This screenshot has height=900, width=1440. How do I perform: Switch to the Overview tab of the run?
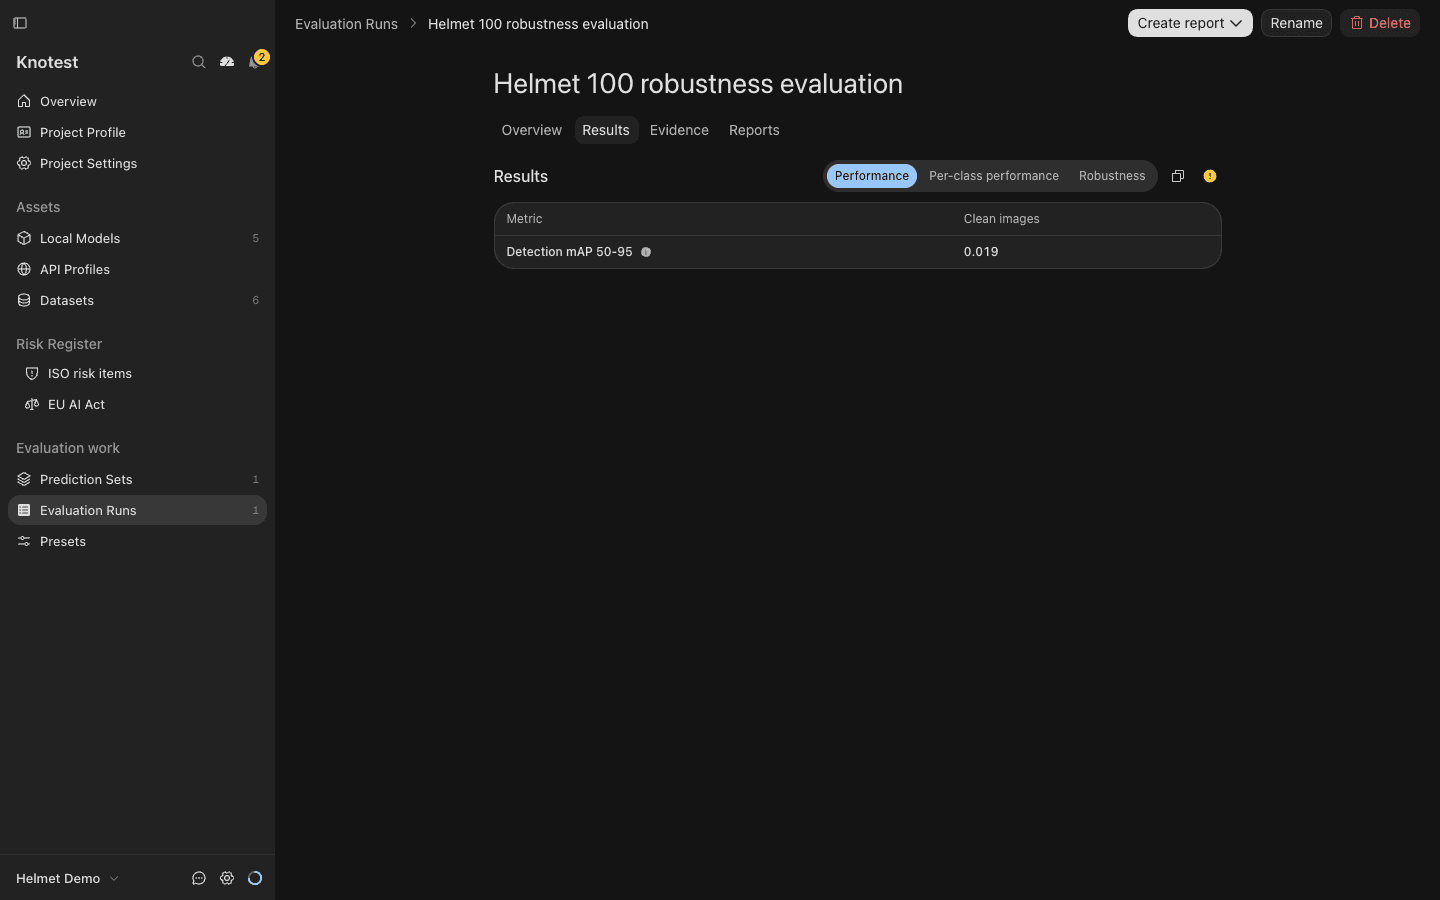[532, 130]
